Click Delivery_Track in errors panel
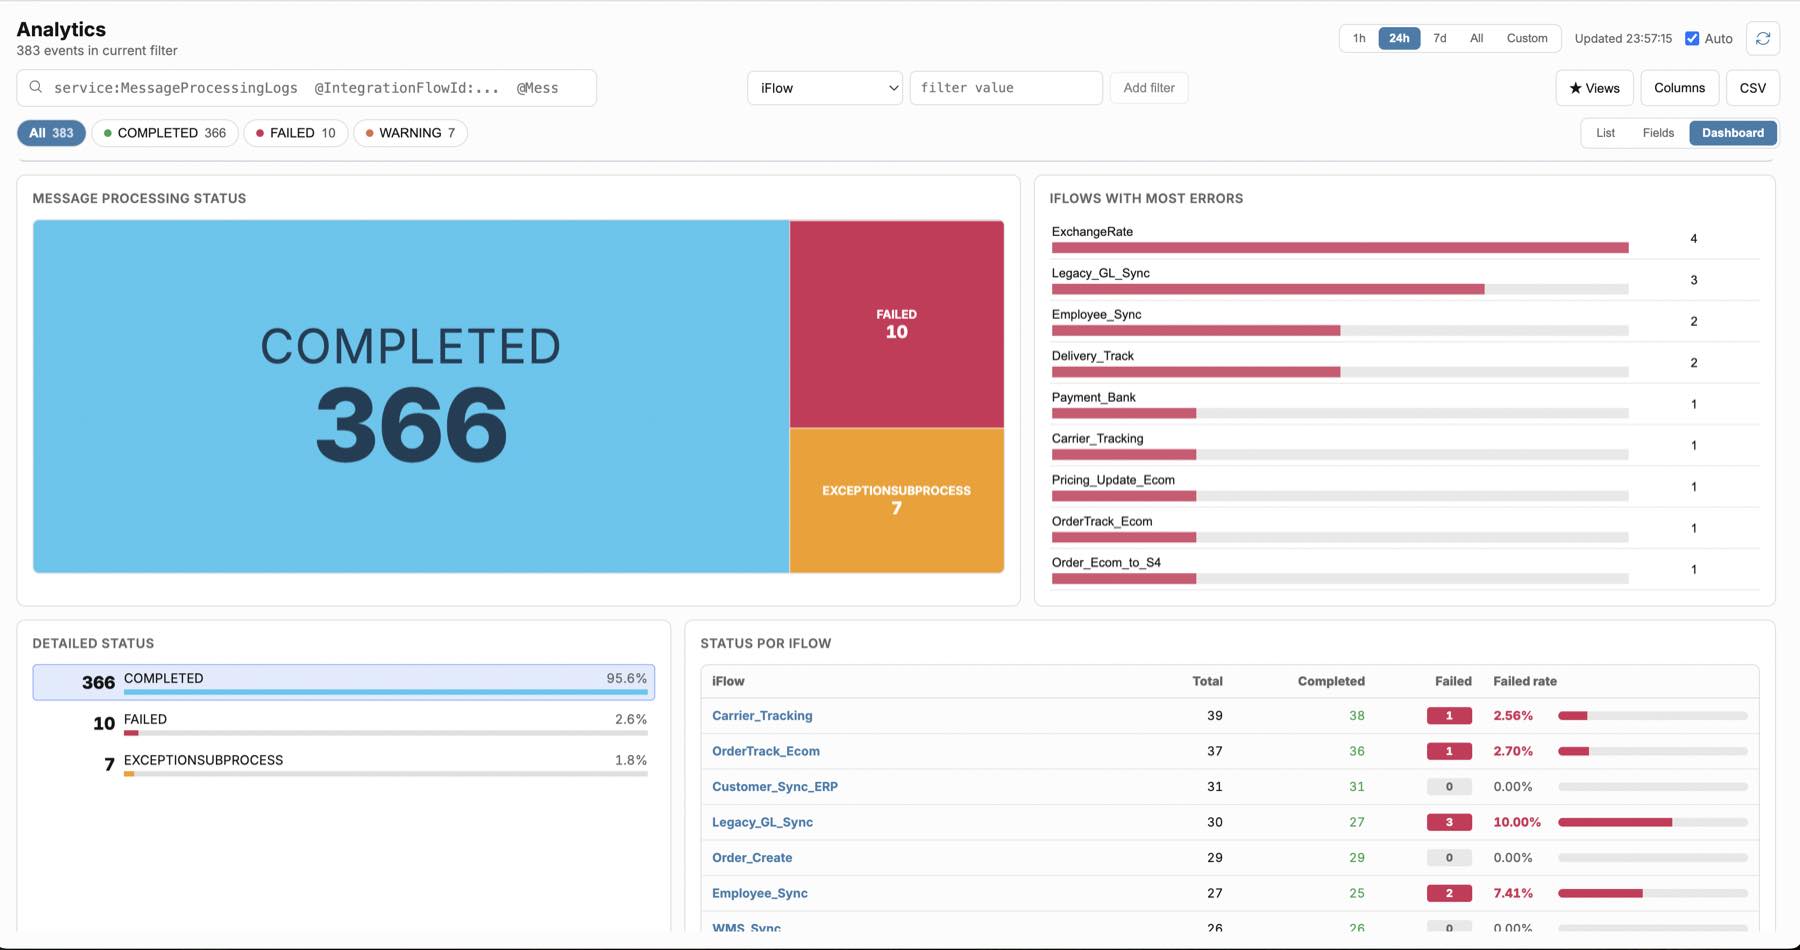This screenshot has width=1800, height=950. pos(1092,356)
